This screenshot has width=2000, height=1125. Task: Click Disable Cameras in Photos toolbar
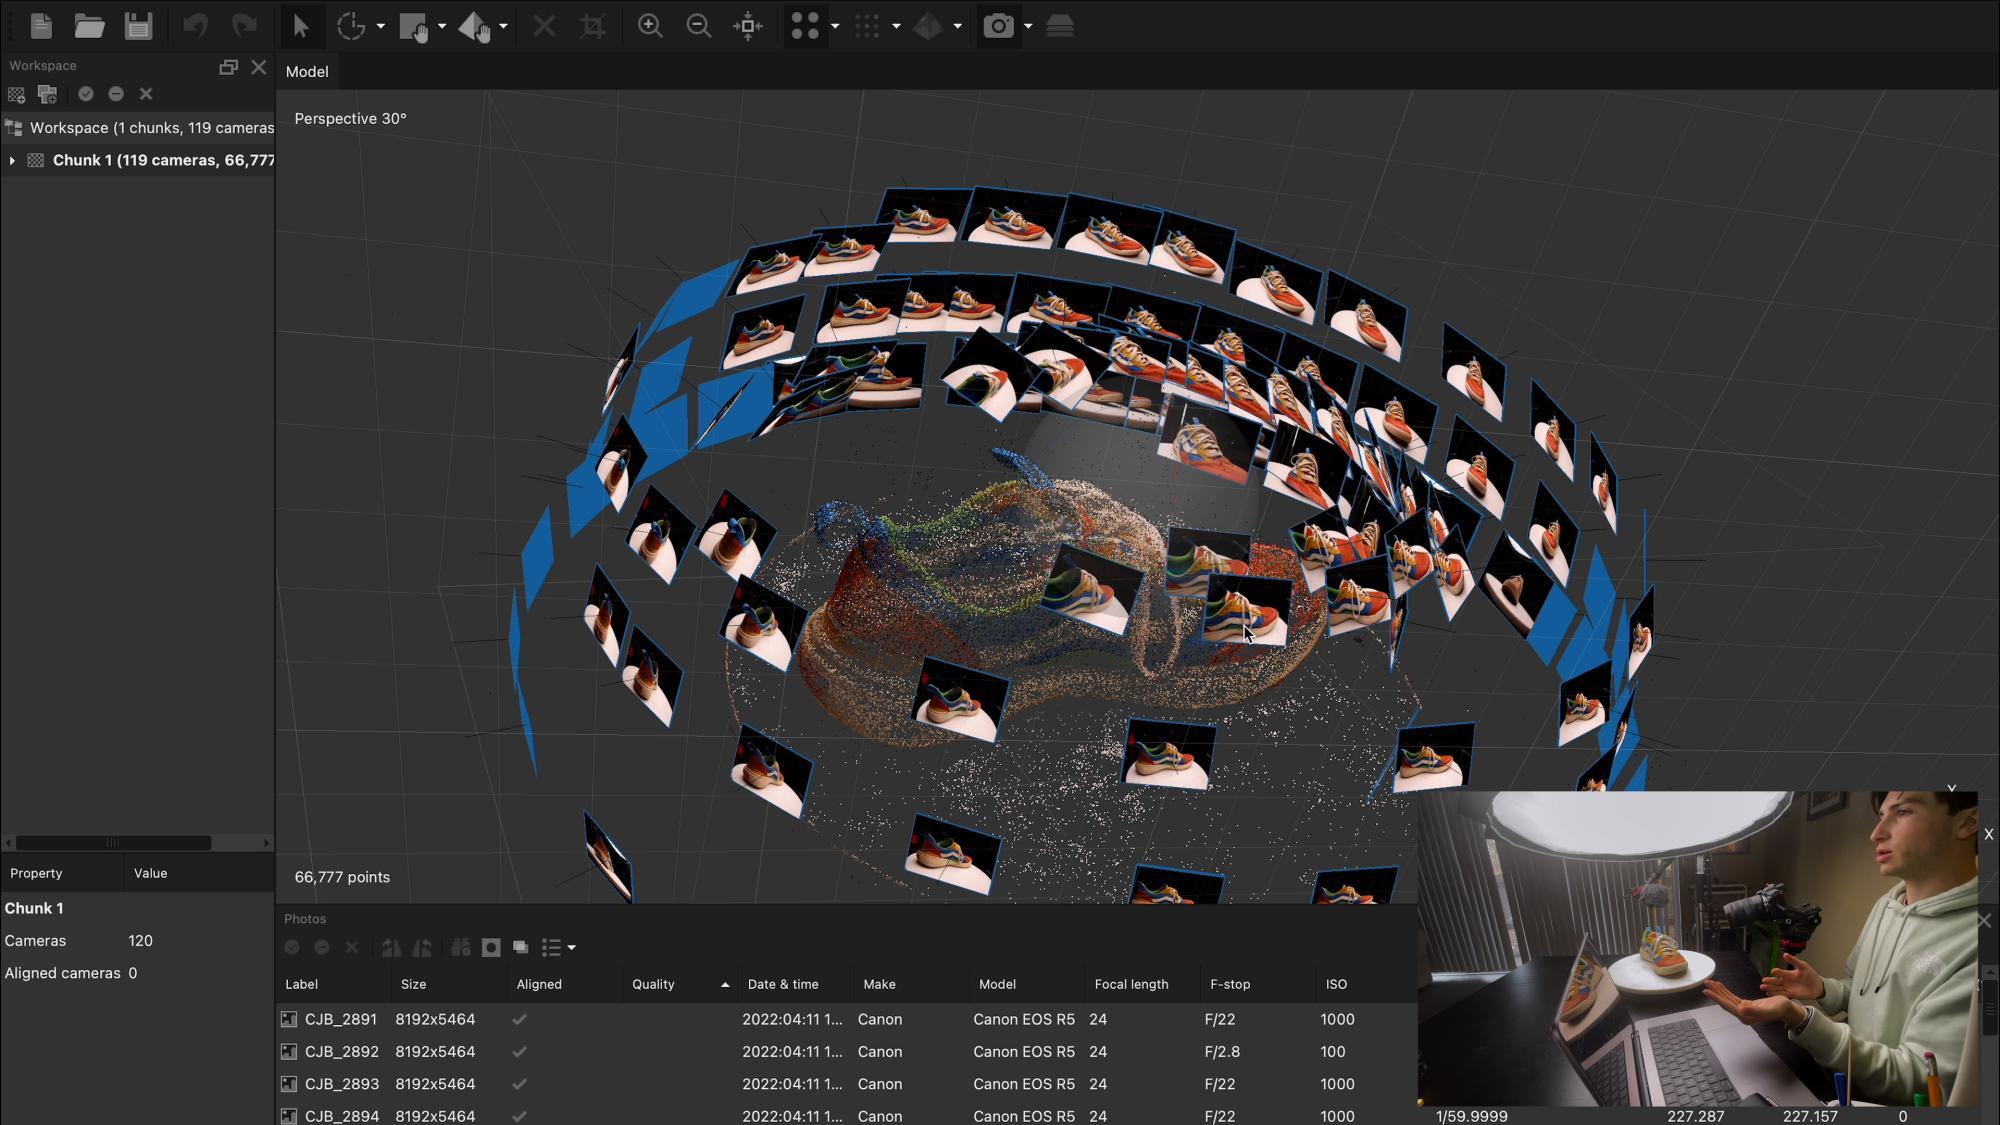322,947
